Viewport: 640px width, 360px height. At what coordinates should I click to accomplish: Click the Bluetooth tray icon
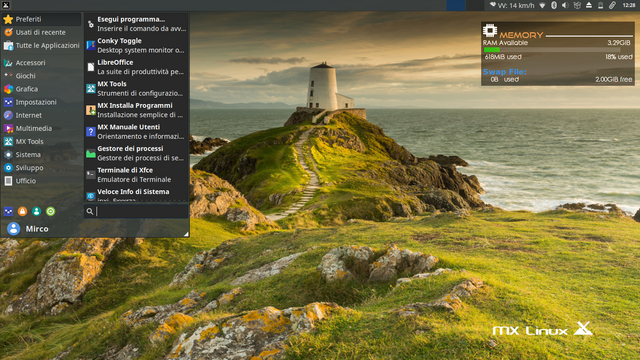tap(554, 5)
